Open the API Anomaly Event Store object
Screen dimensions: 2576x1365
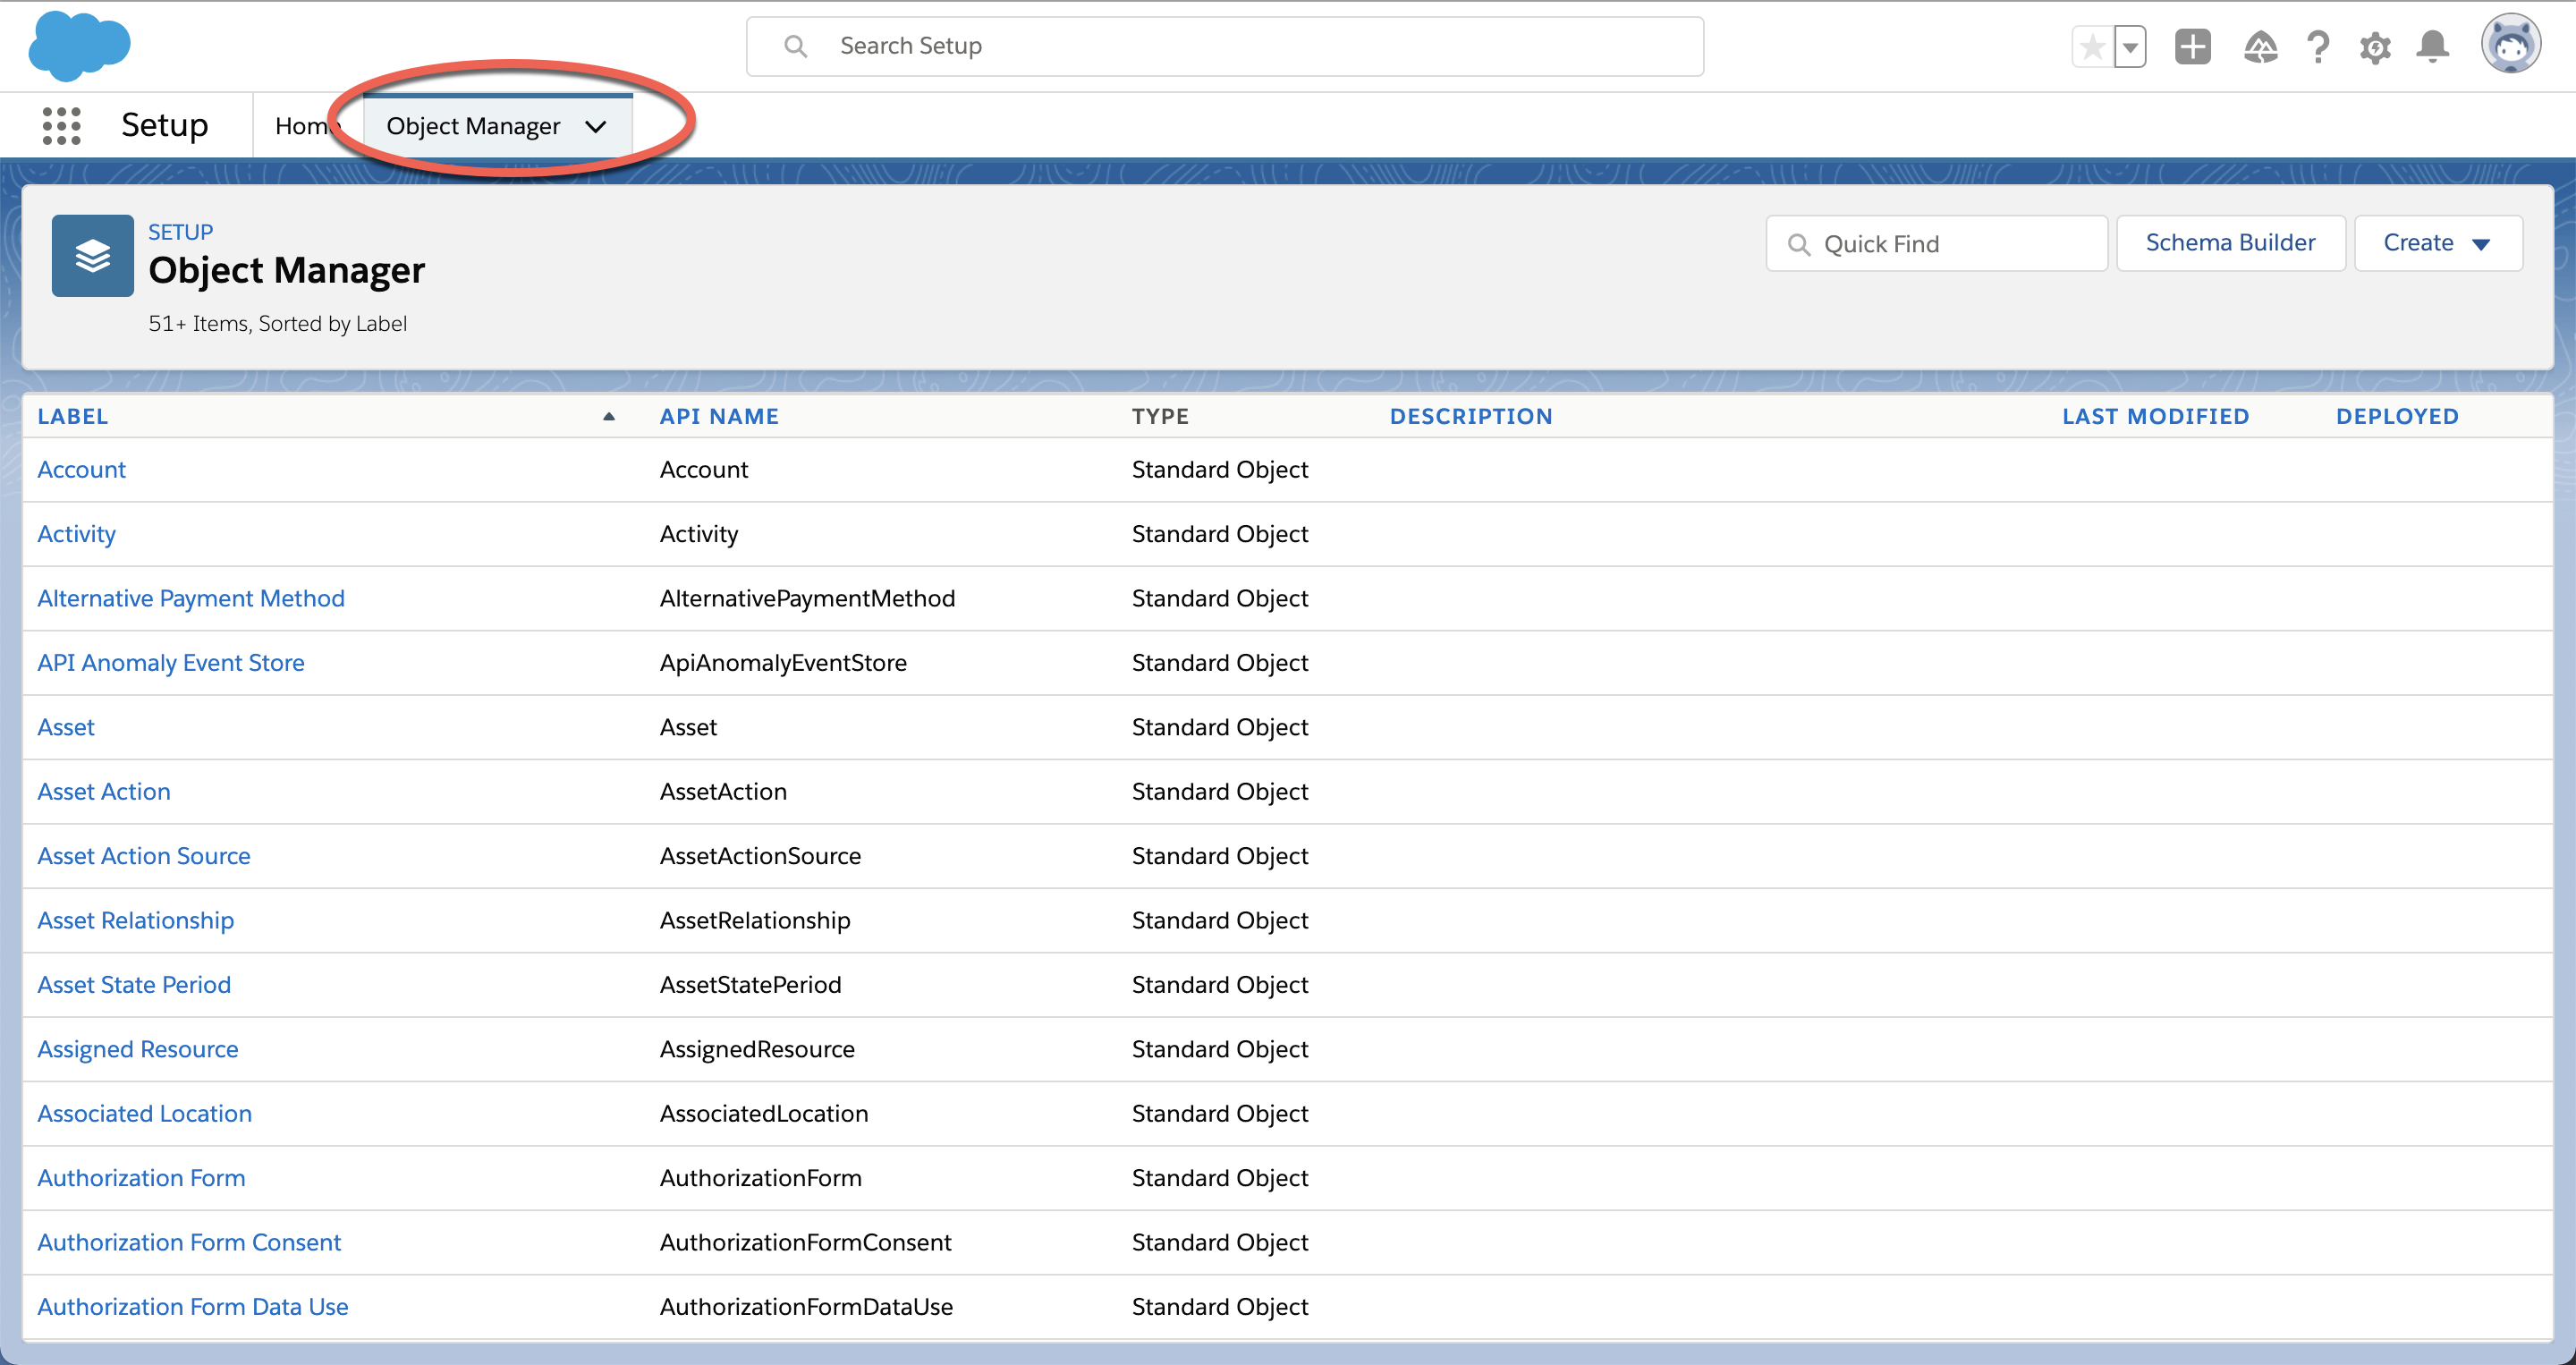click(x=171, y=662)
